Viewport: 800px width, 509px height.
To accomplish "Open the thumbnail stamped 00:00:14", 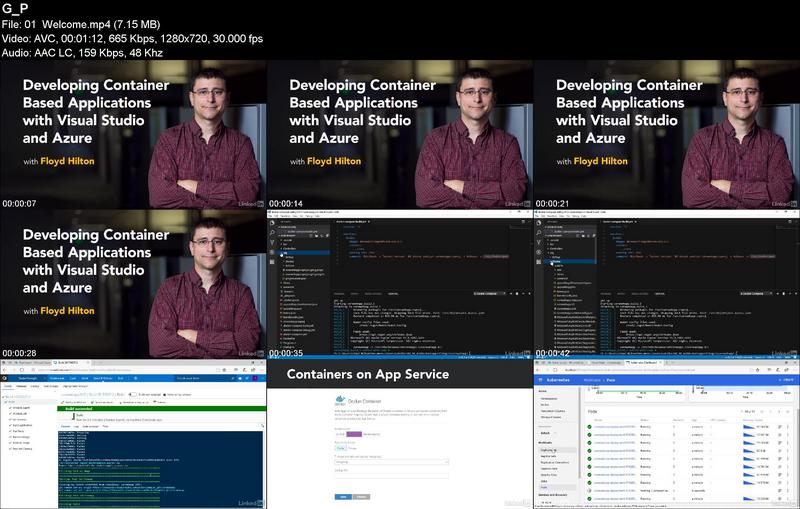I will (x=400, y=134).
